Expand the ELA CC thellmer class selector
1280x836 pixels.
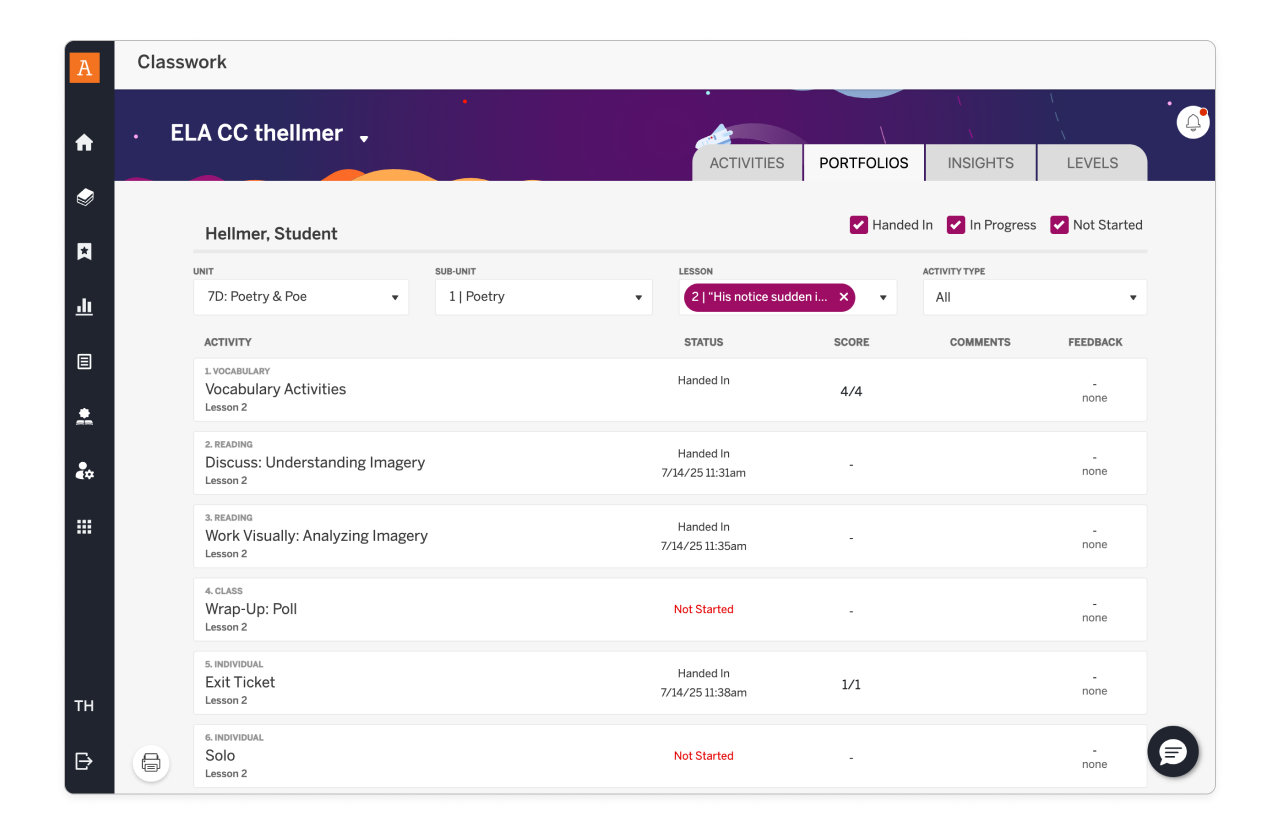pyautogui.click(x=364, y=138)
